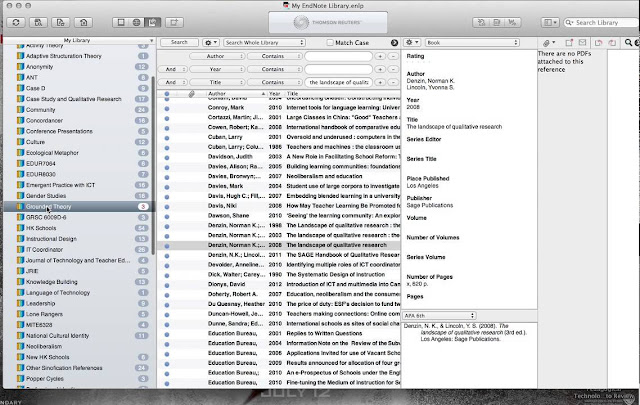Select the Gender Studies group

(78, 196)
